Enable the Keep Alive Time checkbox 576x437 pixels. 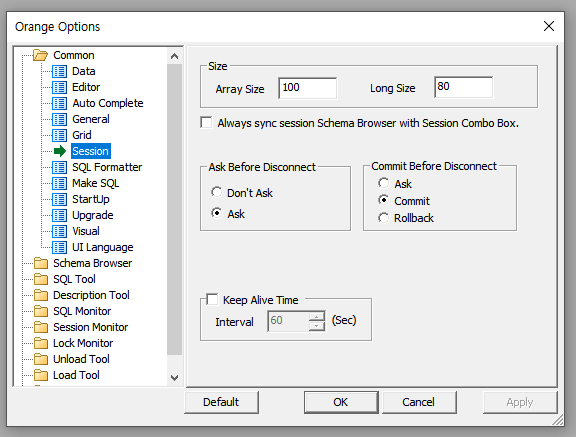pyautogui.click(x=212, y=299)
